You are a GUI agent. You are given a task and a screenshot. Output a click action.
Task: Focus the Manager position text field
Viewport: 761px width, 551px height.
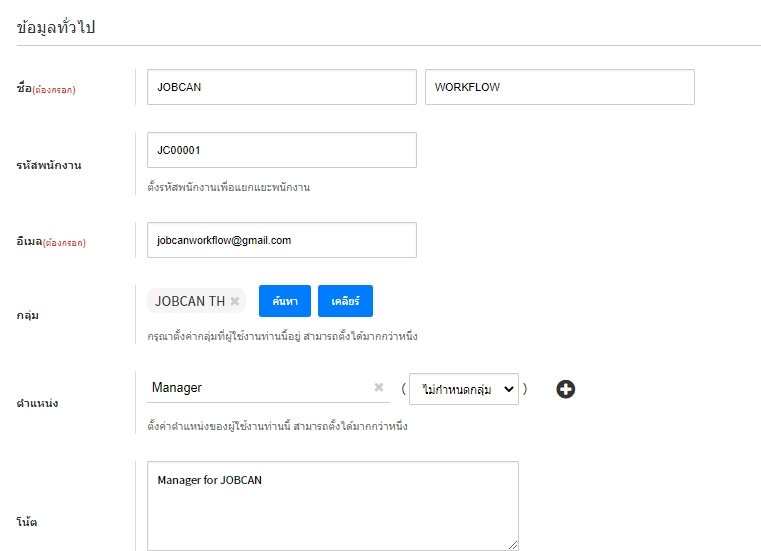coord(258,388)
